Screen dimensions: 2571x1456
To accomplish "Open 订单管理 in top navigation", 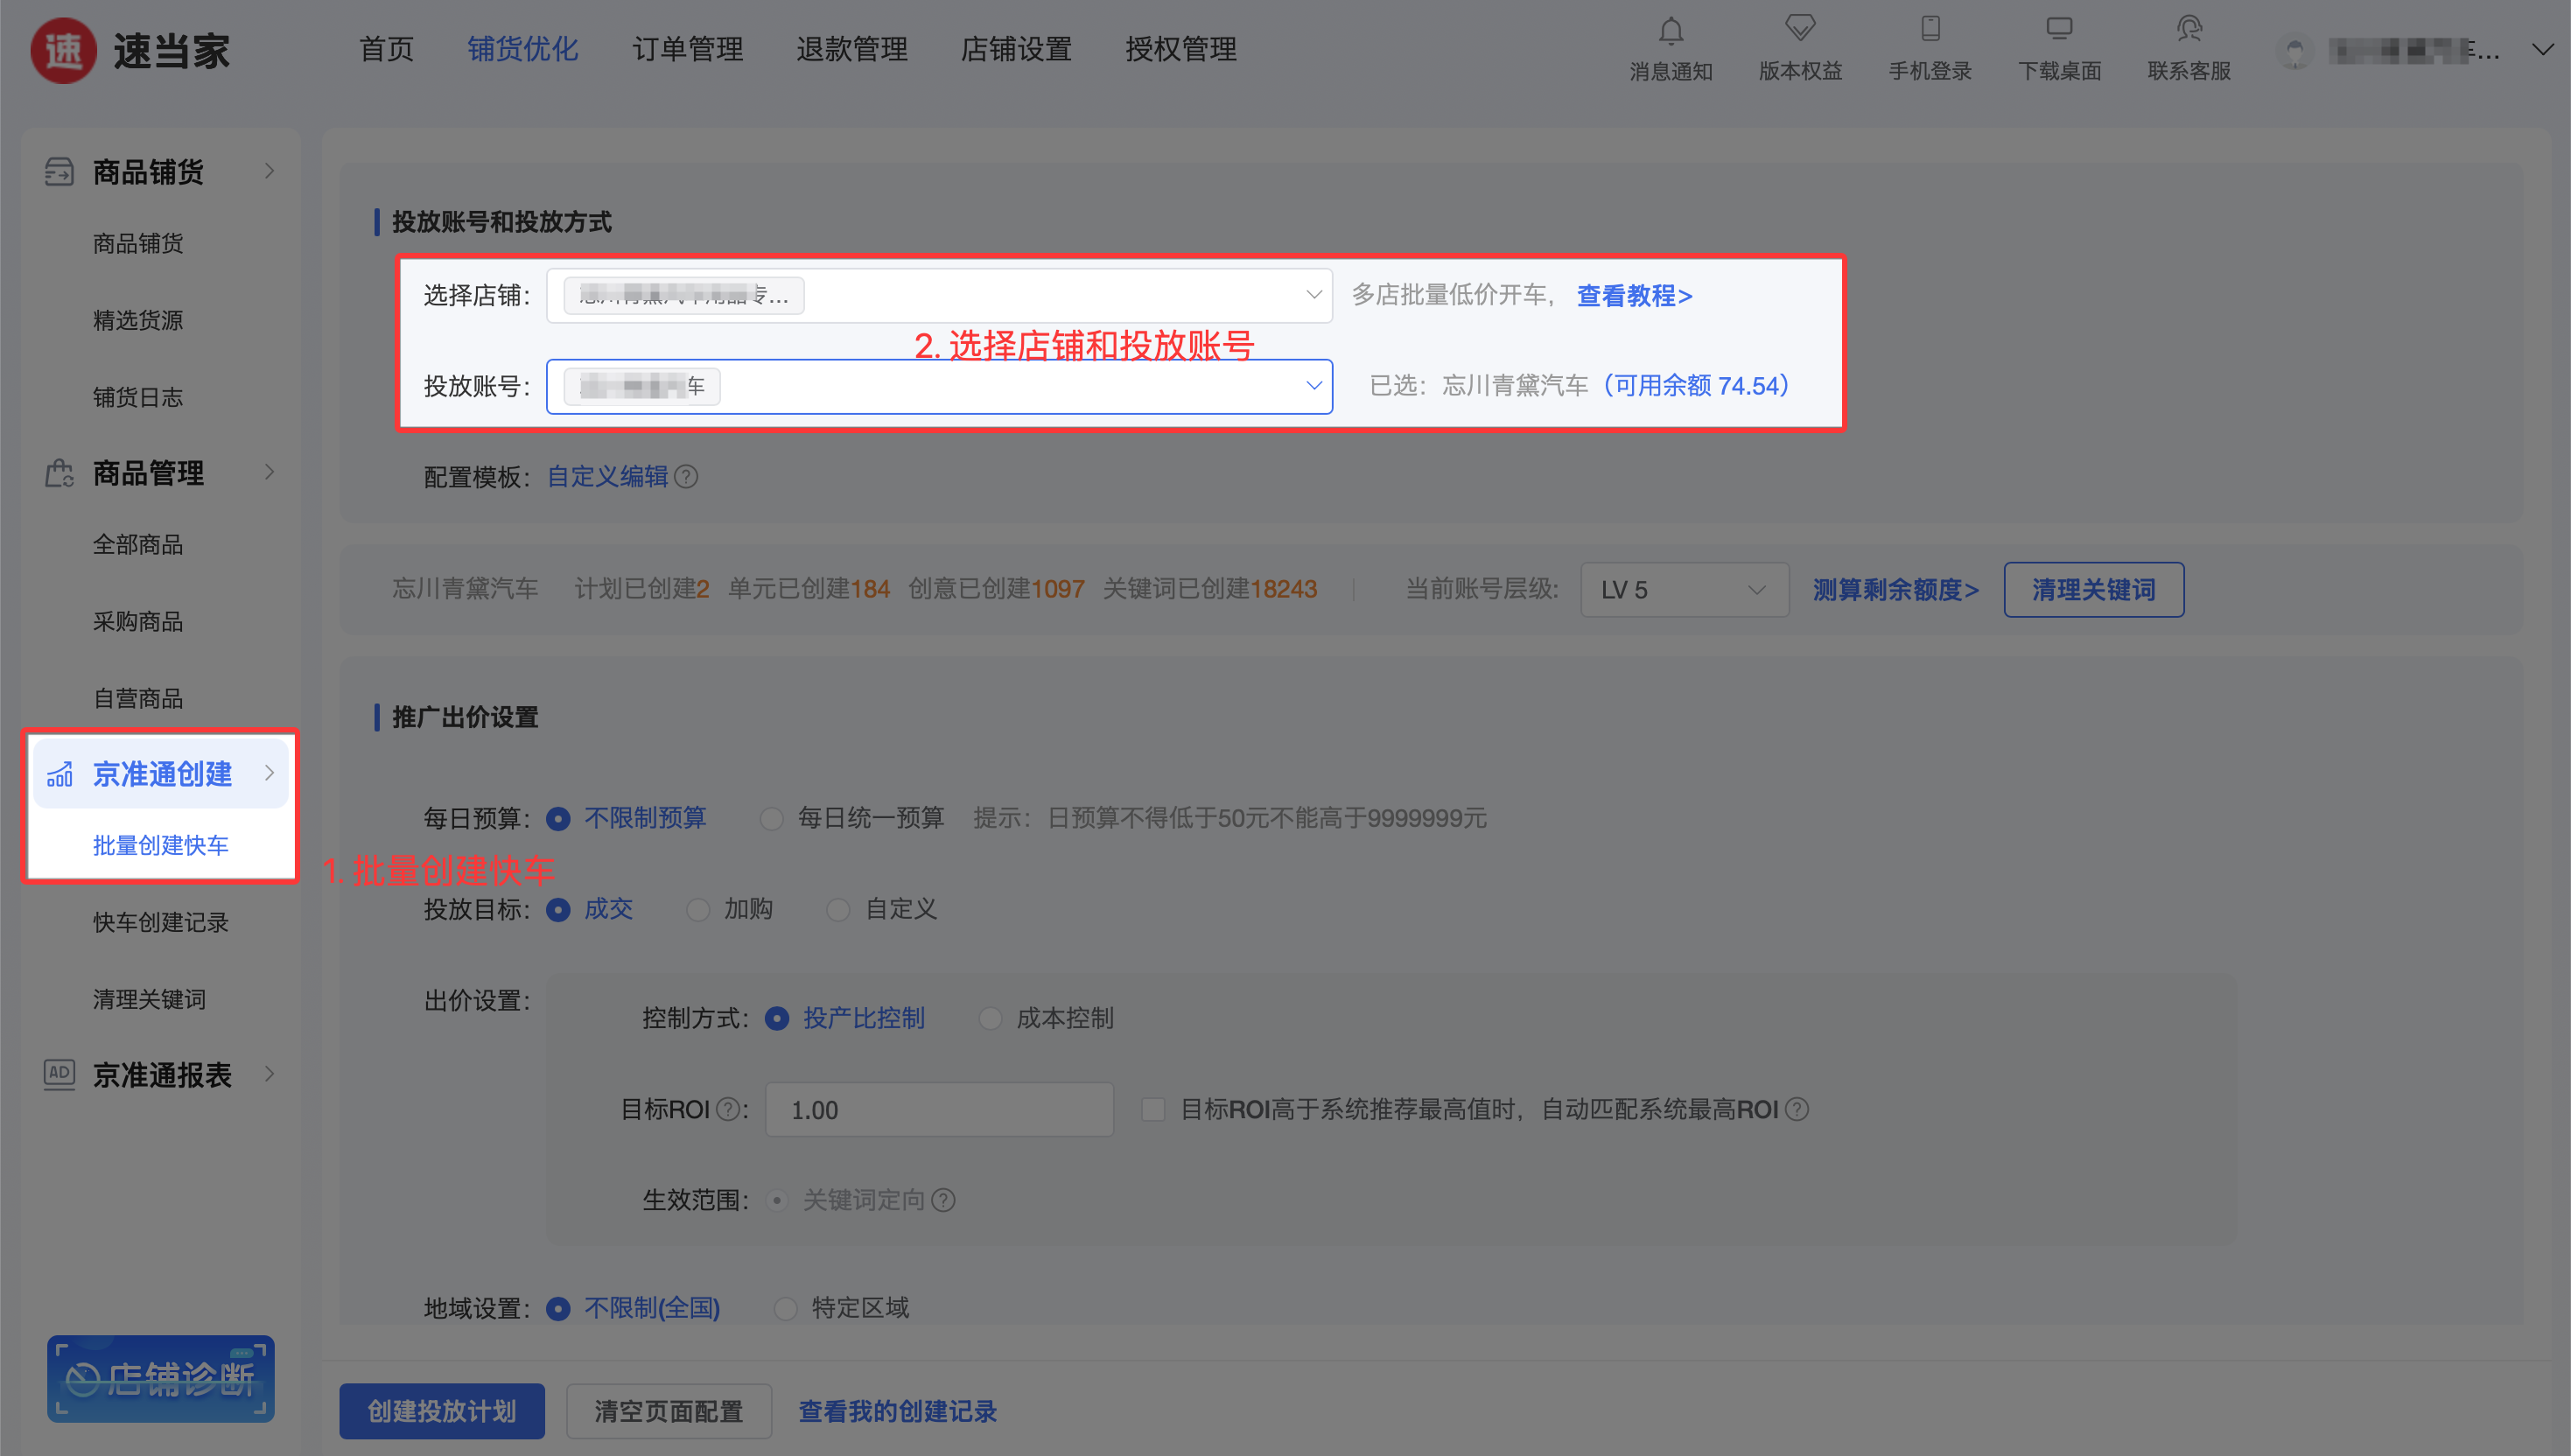I will tap(687, 49).
